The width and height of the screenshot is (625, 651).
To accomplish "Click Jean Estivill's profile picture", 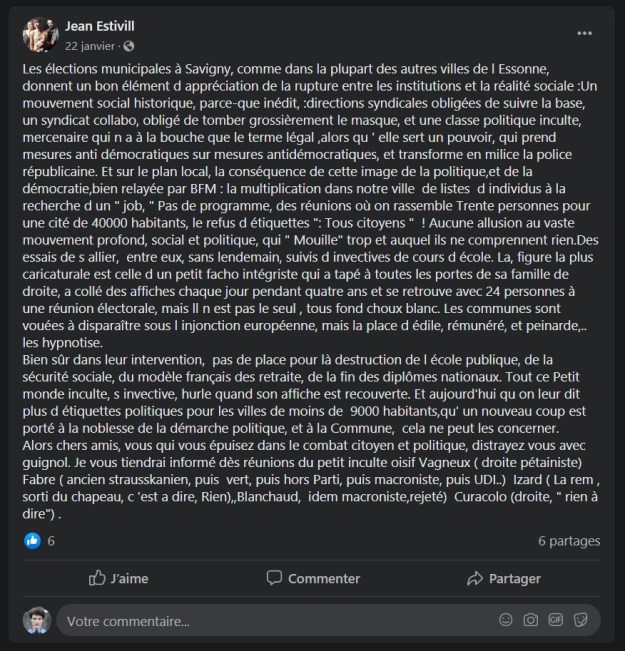I will click(40, 35).
